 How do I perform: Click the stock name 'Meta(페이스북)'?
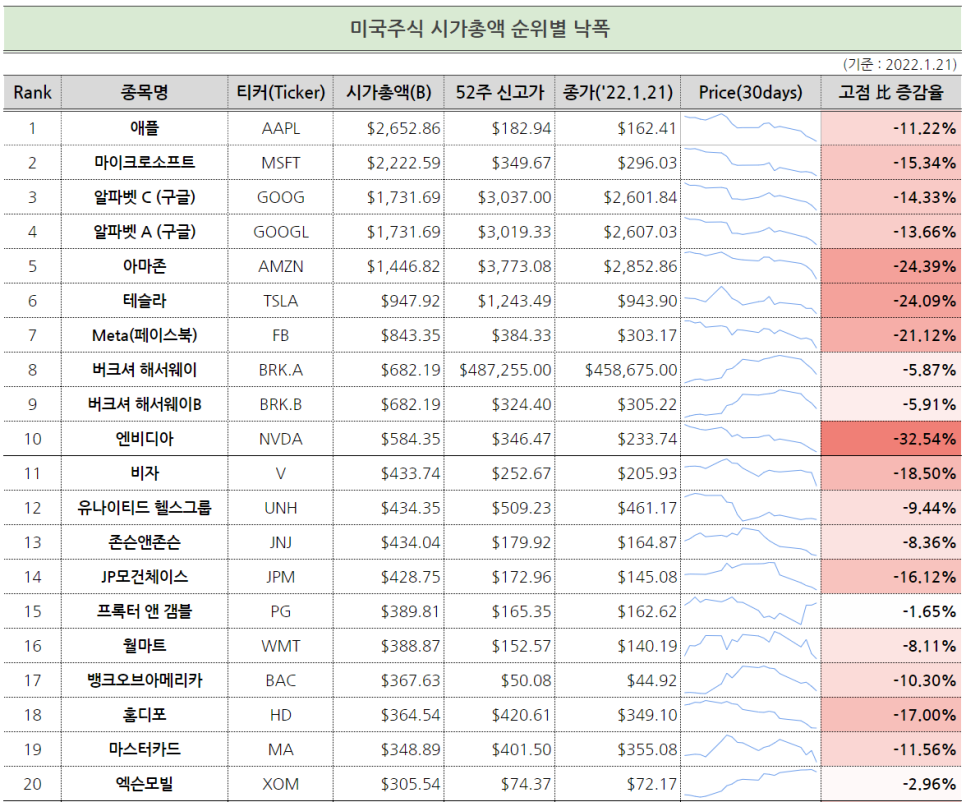pos(144,335)
